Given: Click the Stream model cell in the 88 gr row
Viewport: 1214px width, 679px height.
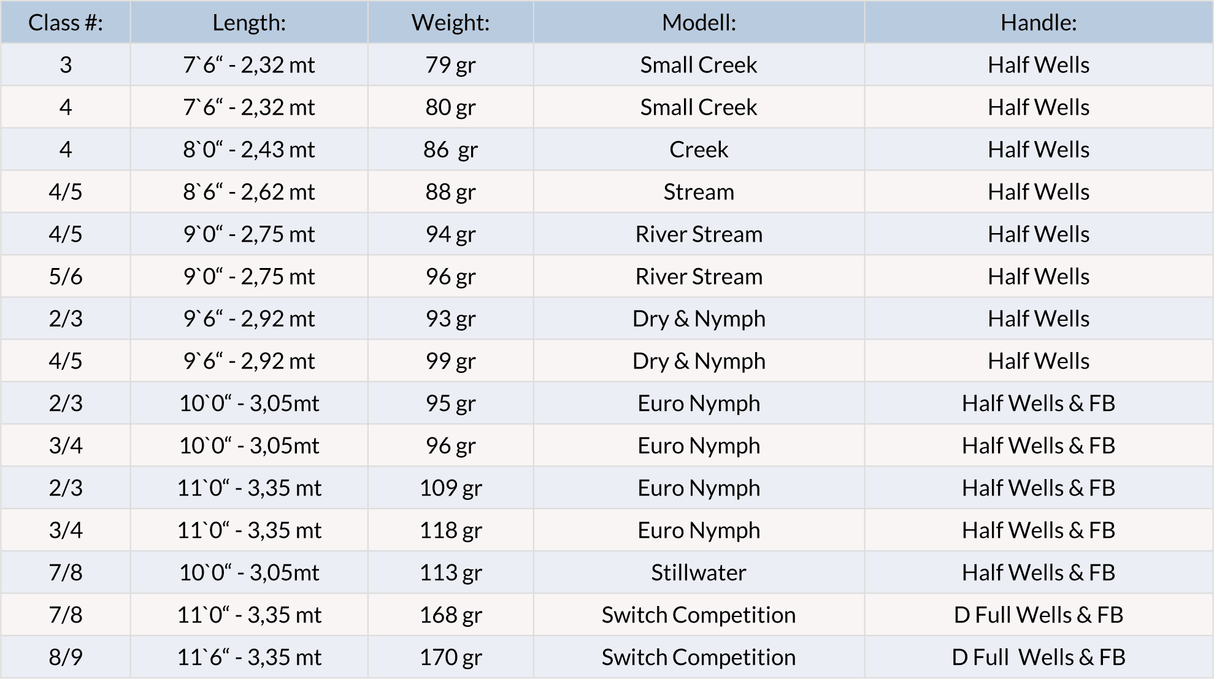Looking at the screenshot, I should pos(699,192).
